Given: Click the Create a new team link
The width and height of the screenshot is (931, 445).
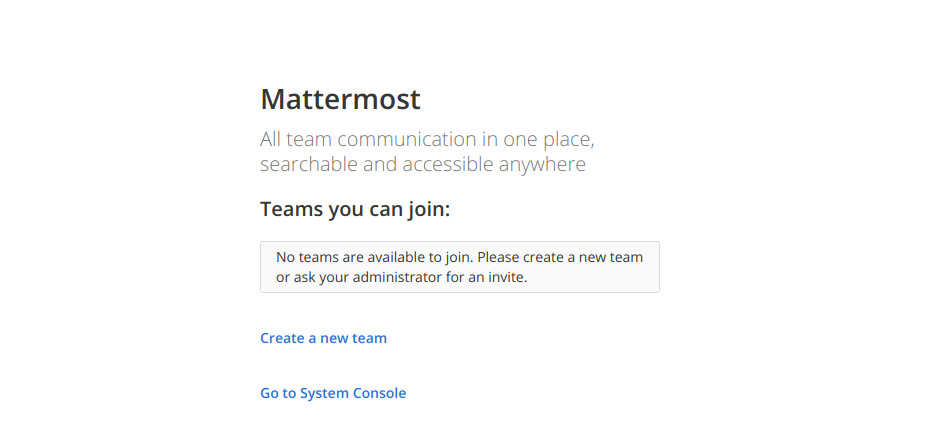Looking at the screenshot, I should tap(324, 338).
